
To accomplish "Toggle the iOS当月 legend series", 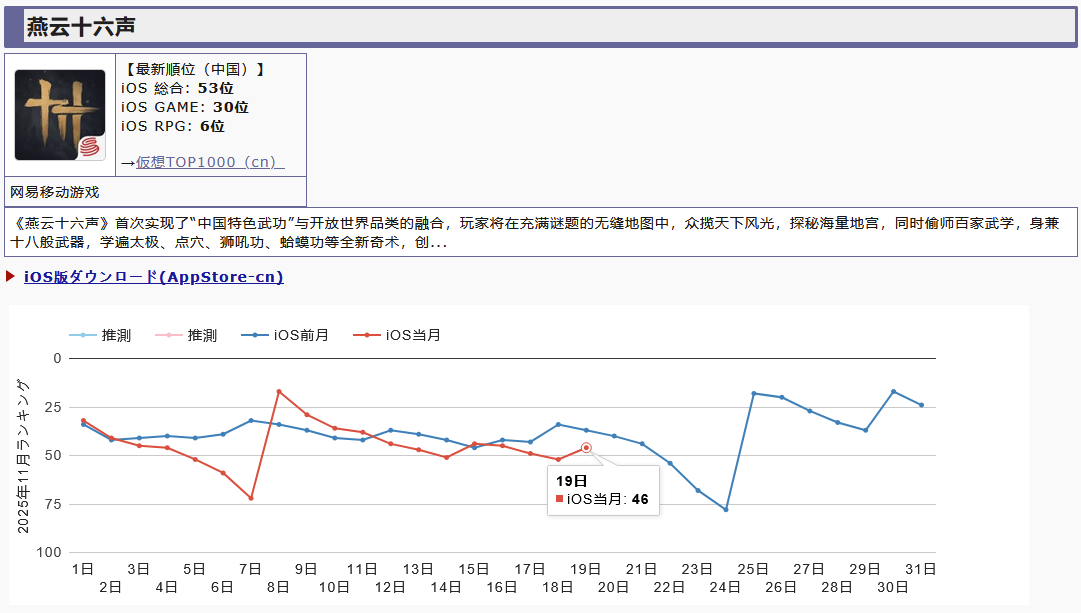I will pos(397,335).
